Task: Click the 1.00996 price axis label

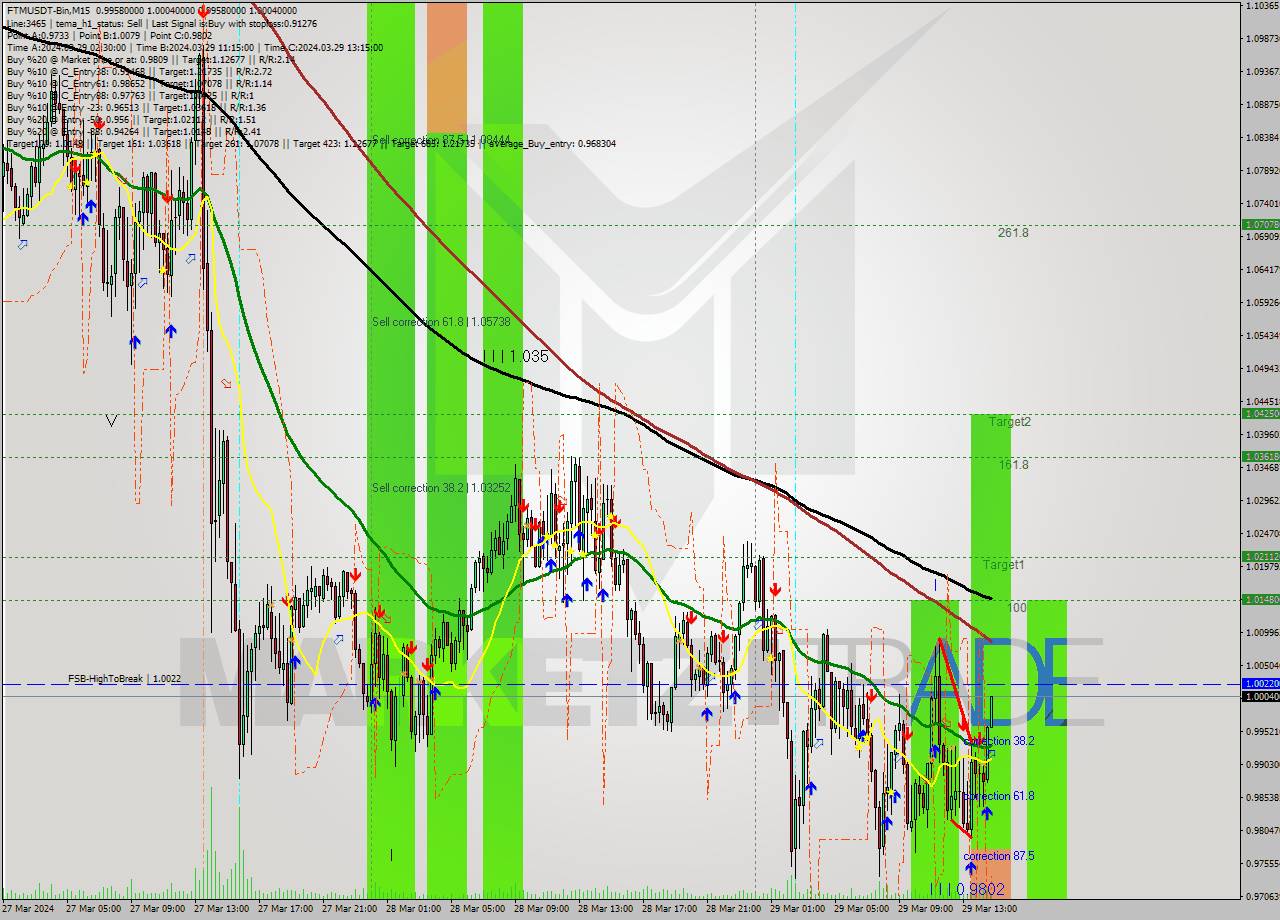Action: coord(1262,632)
